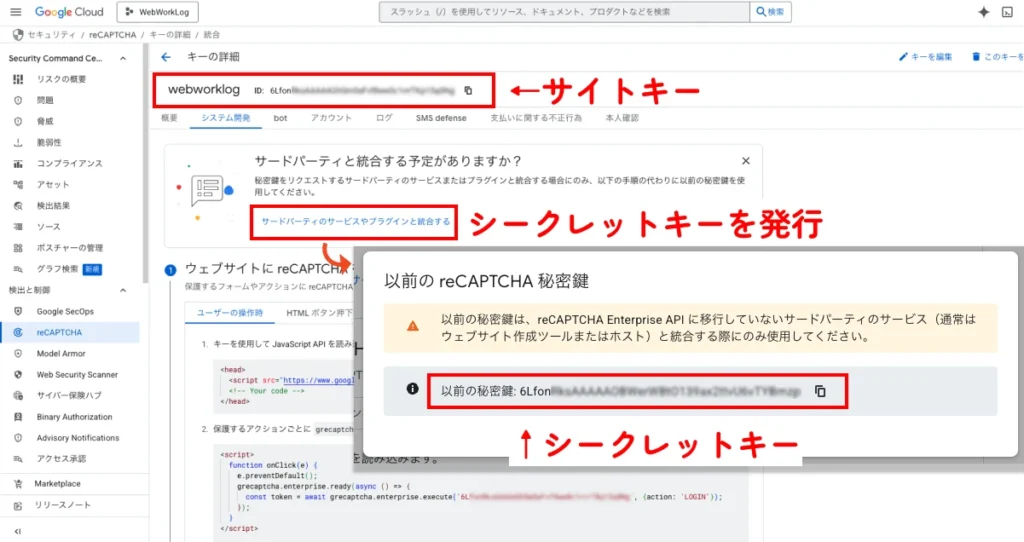Click the Gemini sparkle icon
This screenshot has height=542, width=1024.
click(983, 12)
